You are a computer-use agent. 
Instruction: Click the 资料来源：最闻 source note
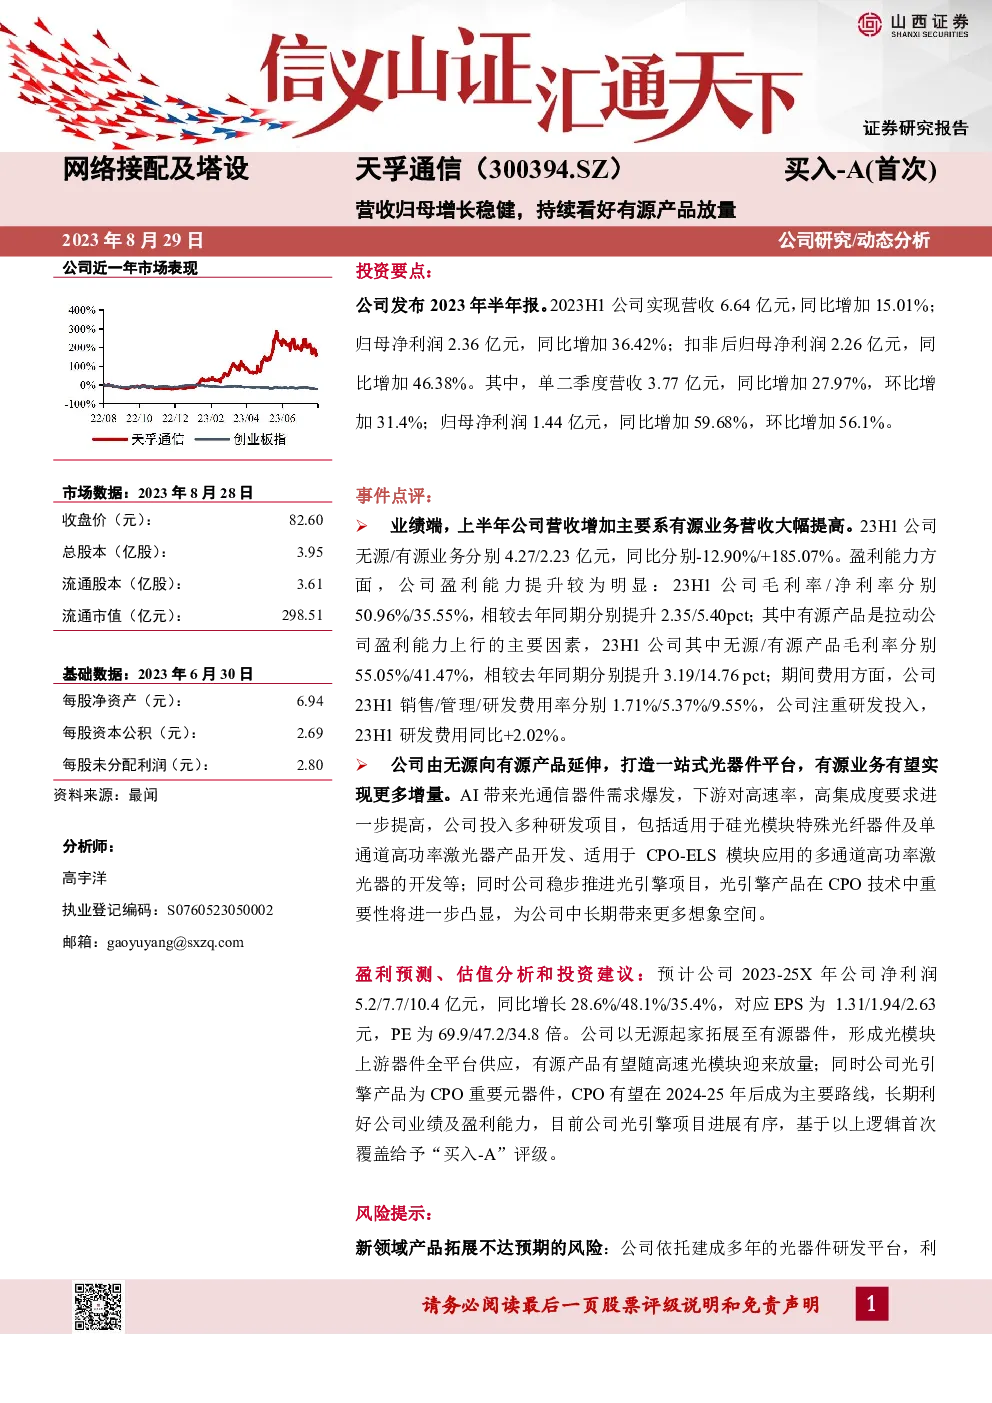[x=106, y=795]
